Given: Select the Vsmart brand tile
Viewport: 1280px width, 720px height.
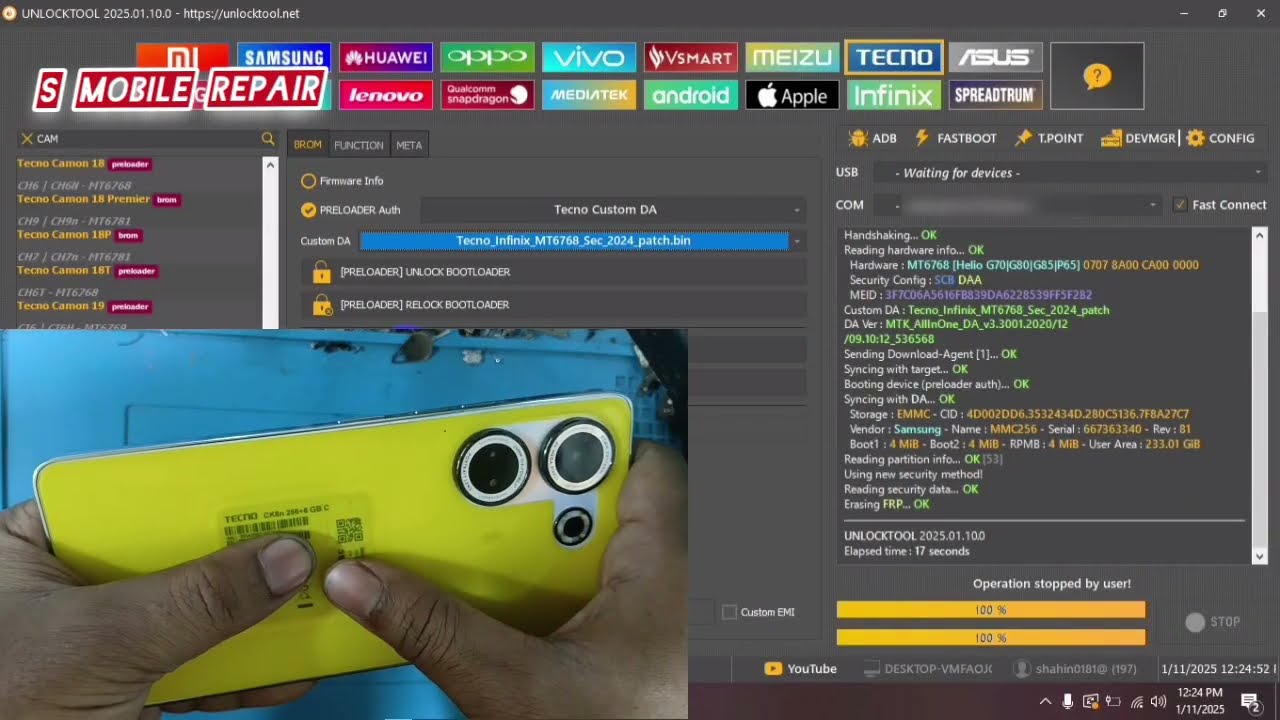Looking at the screenshot, I should click(x=691, y=57).
